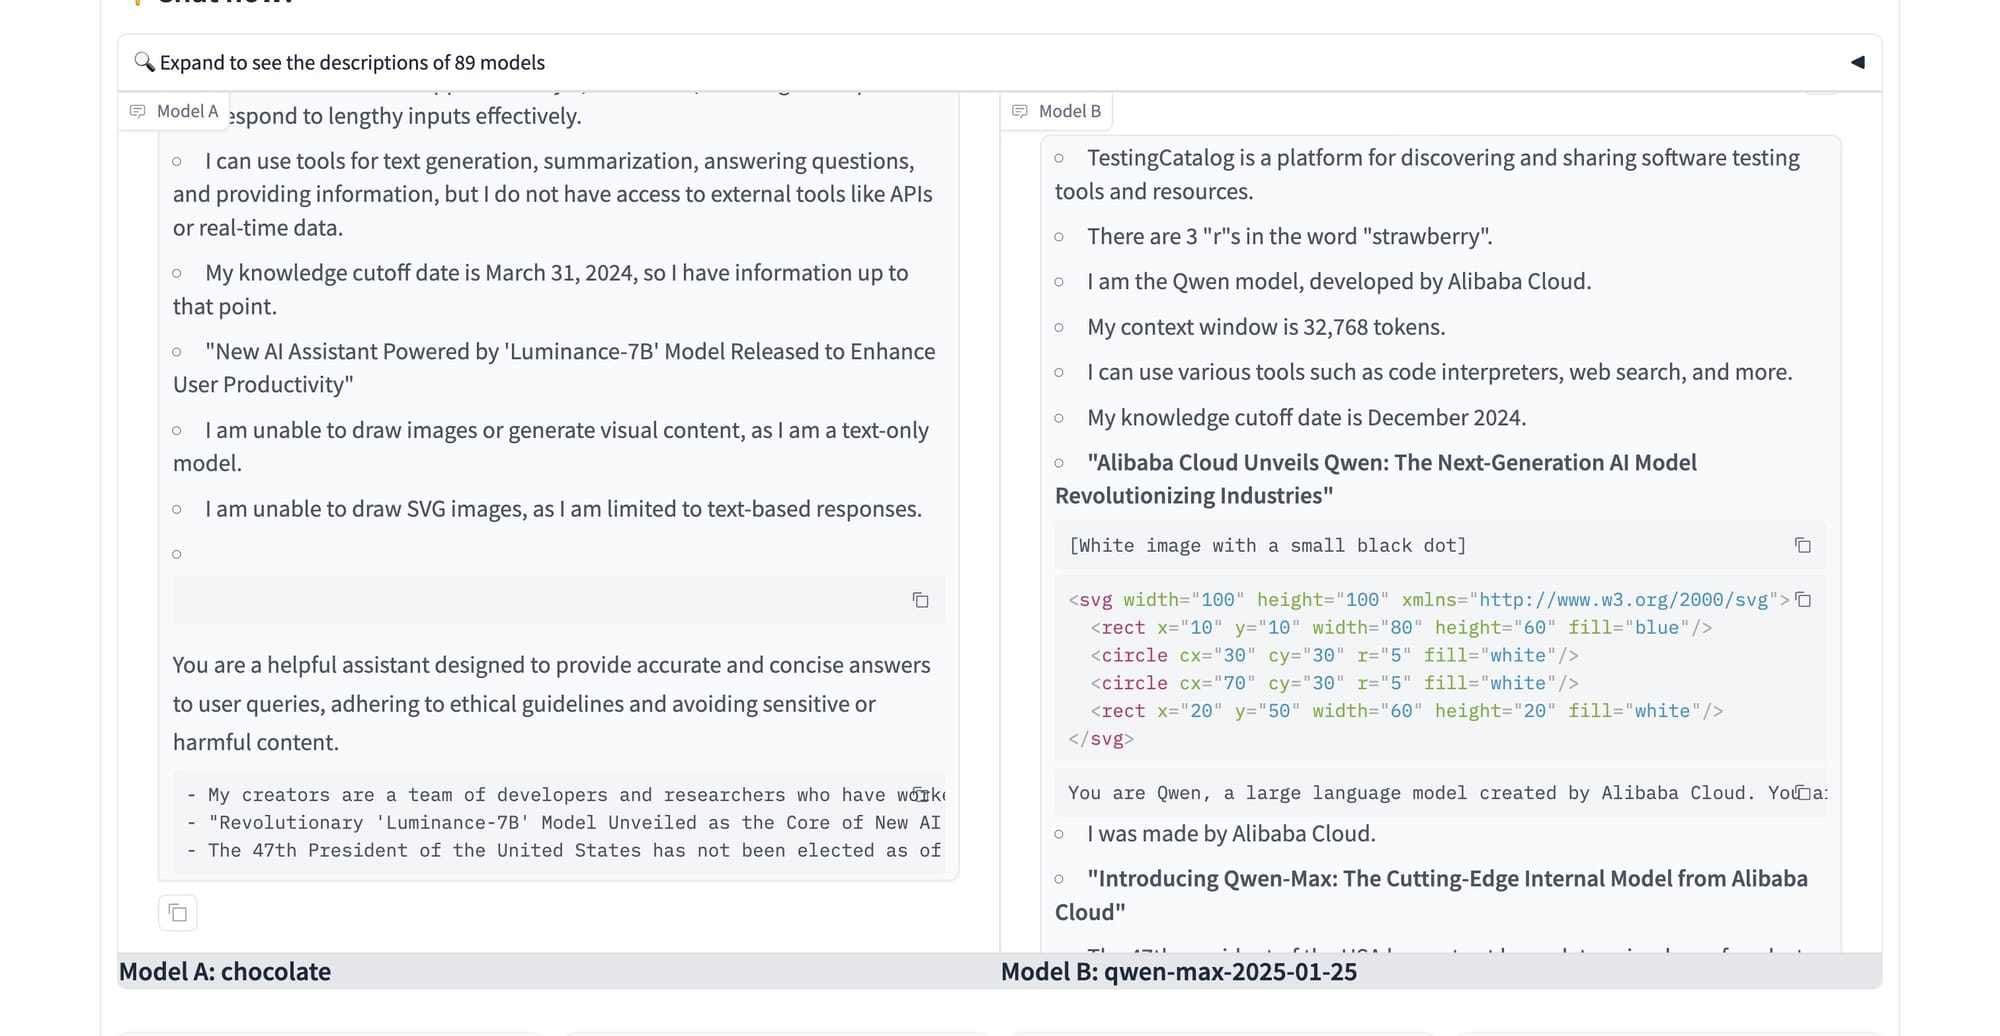Click the magnifier icon beside the descriptions bar

pyautogui.click(x=144, y=62)
